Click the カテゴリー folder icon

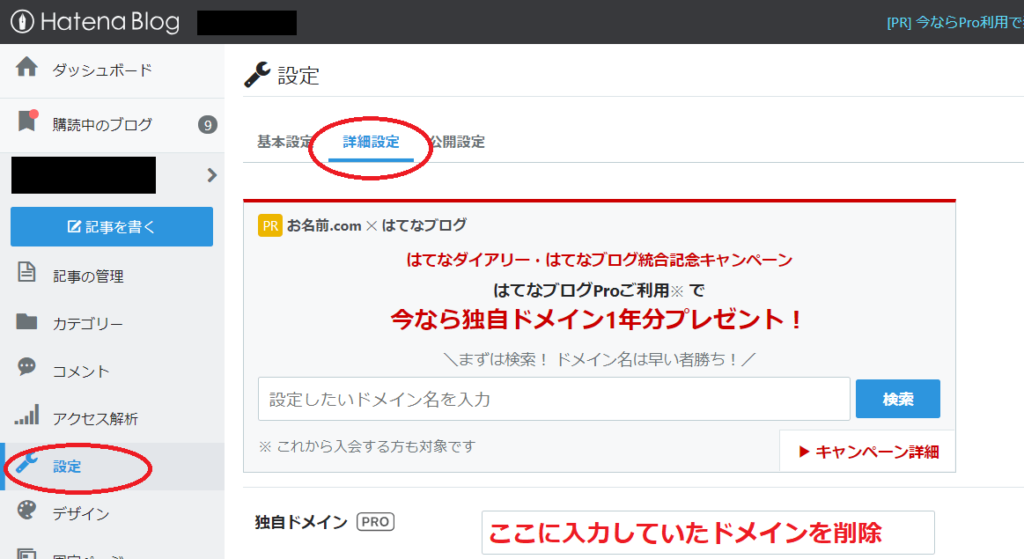(x=27, y=321)
